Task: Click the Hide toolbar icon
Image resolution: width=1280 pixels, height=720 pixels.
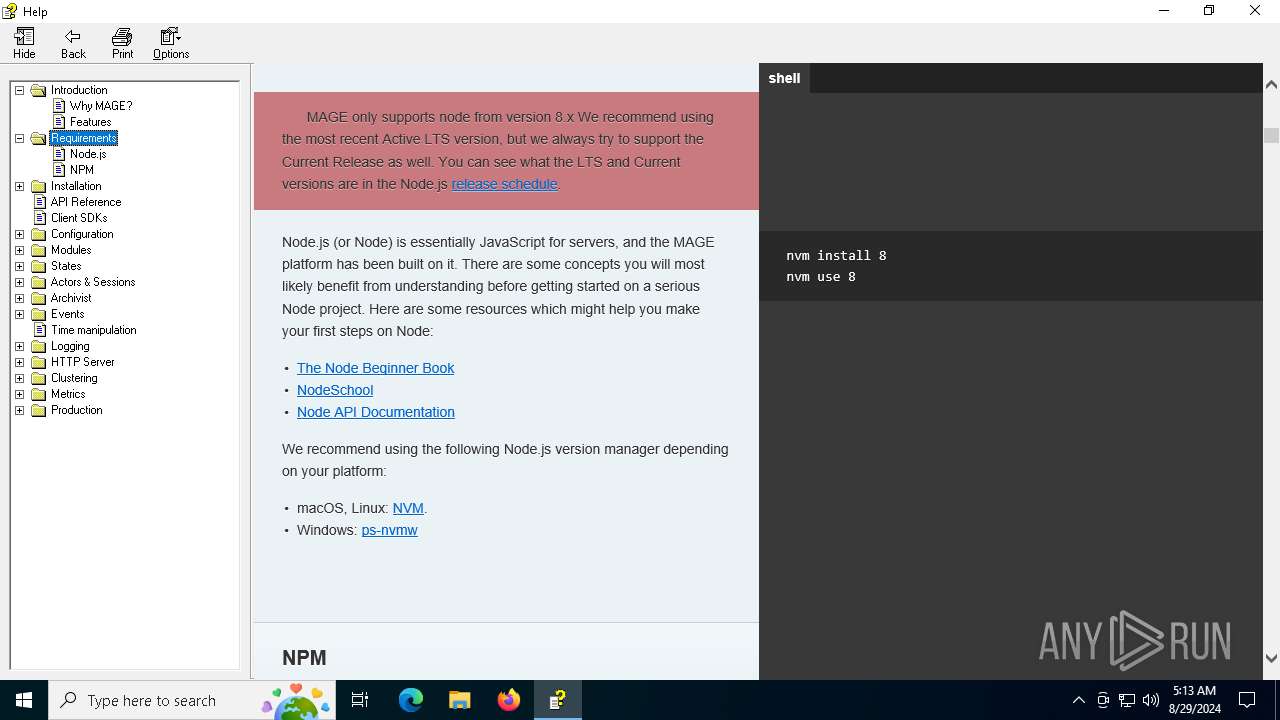Action: pos(24,43)
